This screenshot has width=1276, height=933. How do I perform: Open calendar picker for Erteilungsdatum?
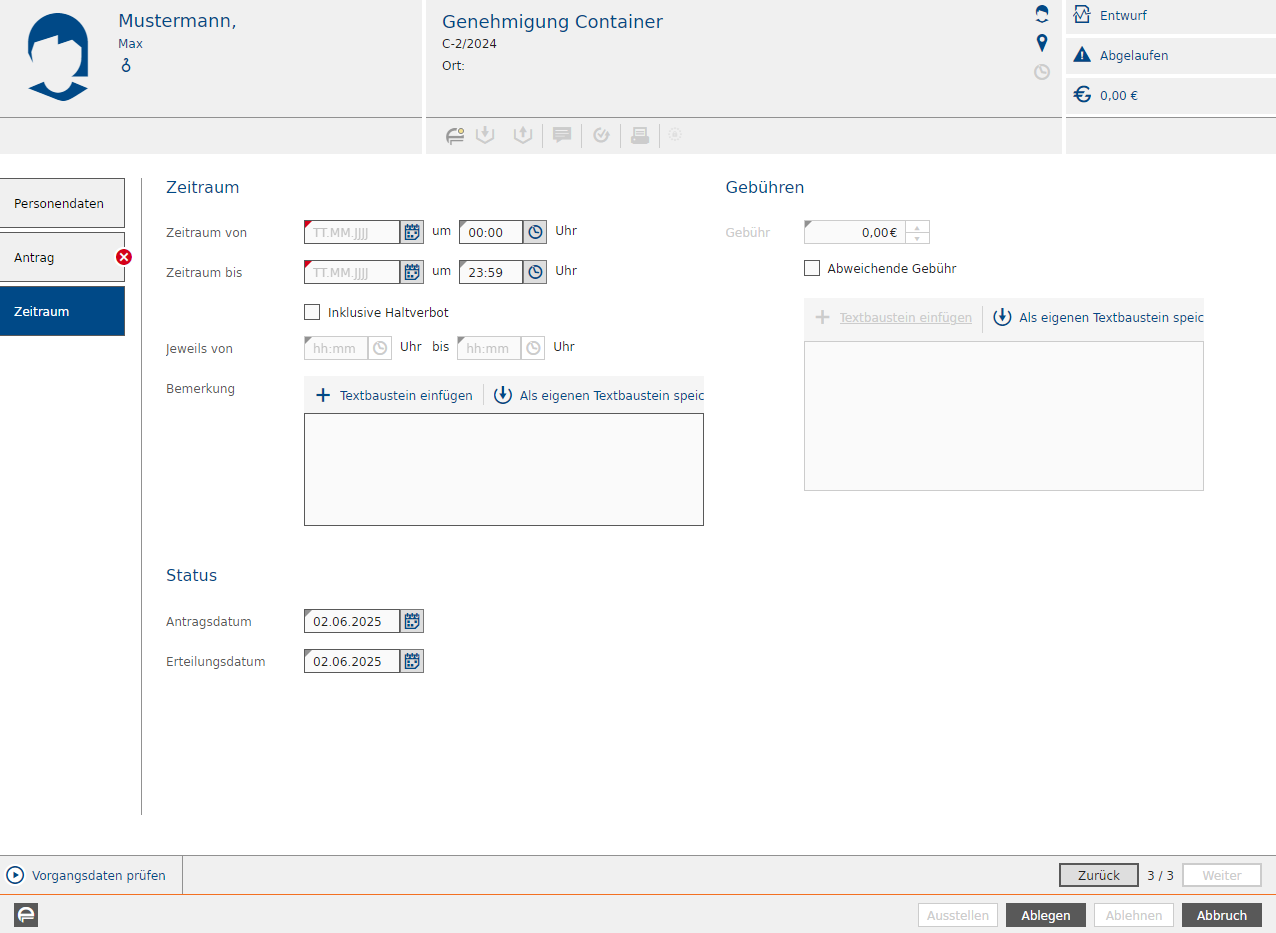412,661
